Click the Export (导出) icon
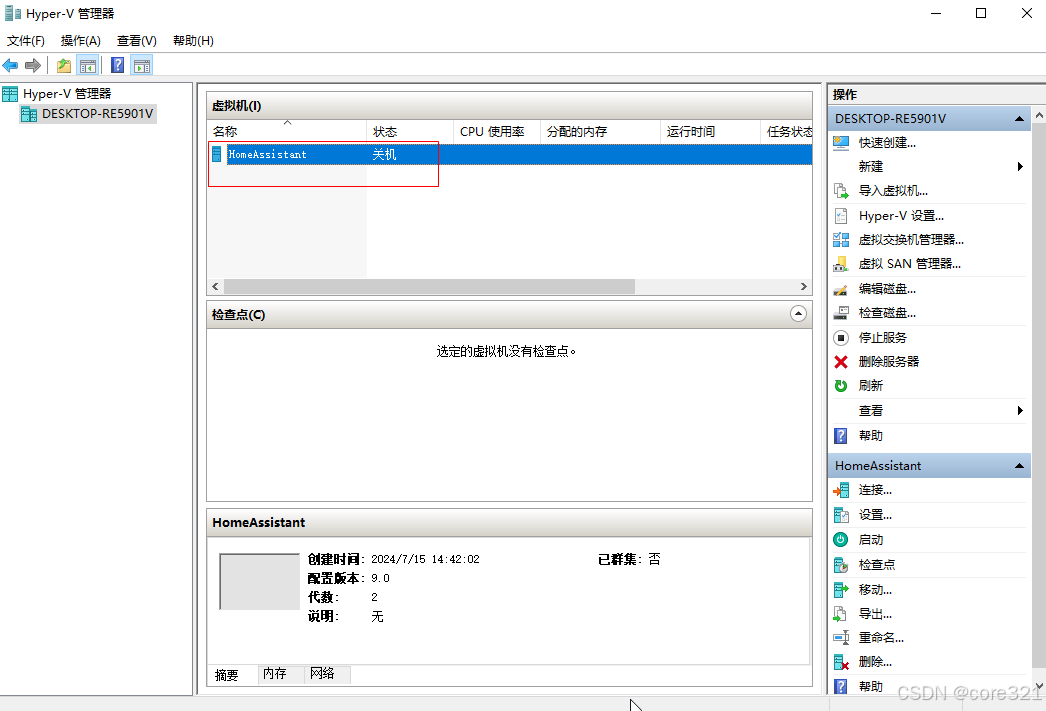1046x711 pixels. tap(841, 614)
